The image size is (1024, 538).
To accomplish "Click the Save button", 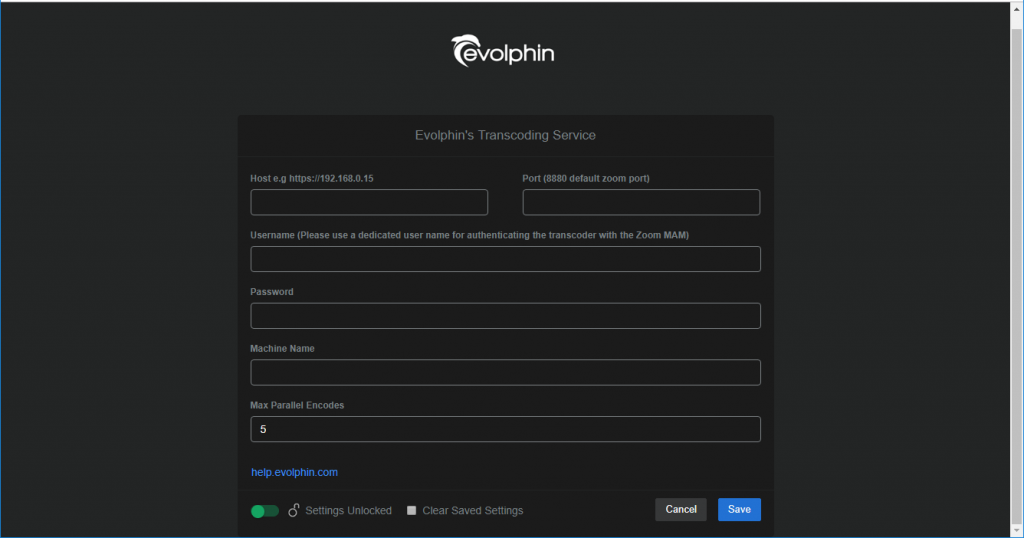I will click(739, 509).
